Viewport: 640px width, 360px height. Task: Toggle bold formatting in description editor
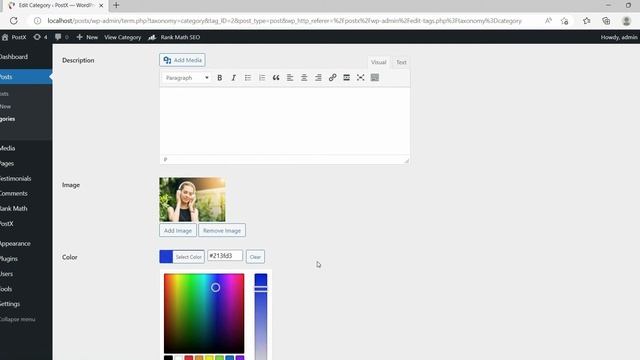point(220,78)
